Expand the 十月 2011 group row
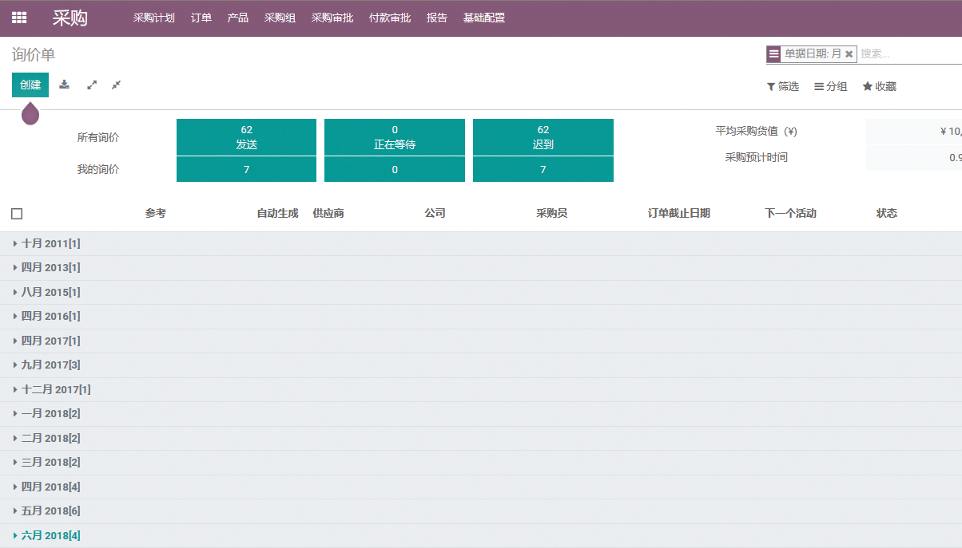 [x=50, y=244]
